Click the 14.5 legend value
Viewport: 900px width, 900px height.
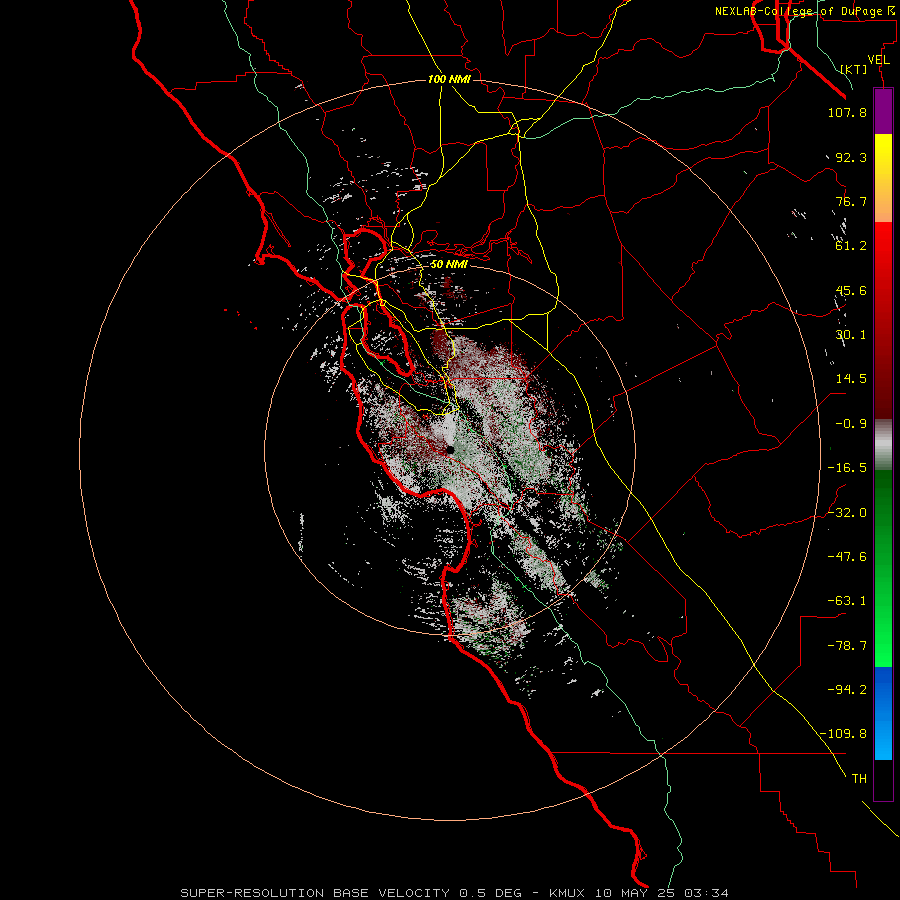(851, 379)
